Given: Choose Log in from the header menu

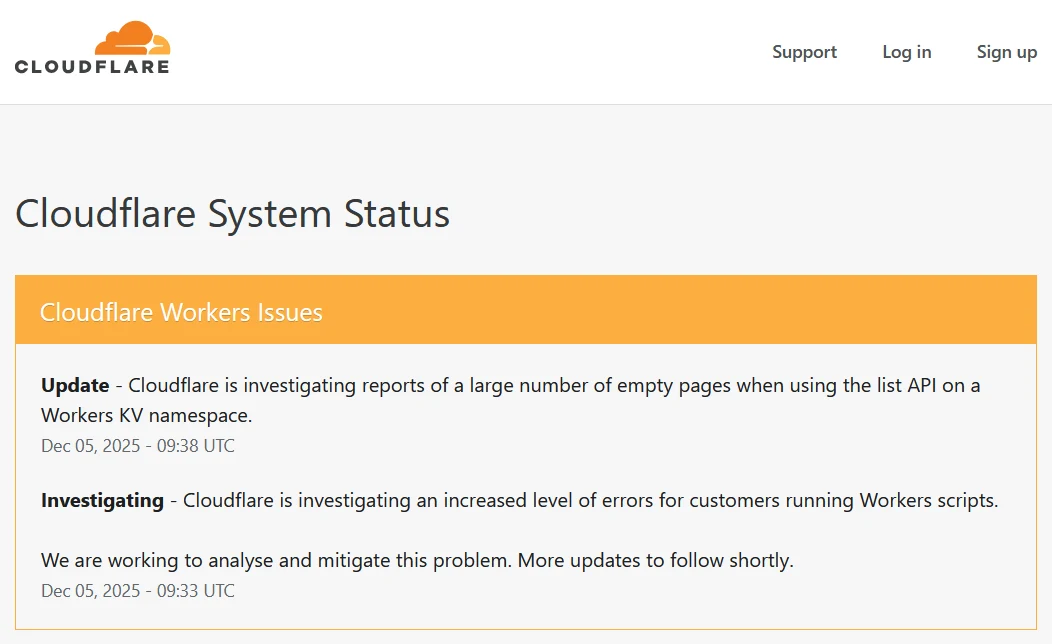Looking at the screenshot, I should (x=906, y=51).
